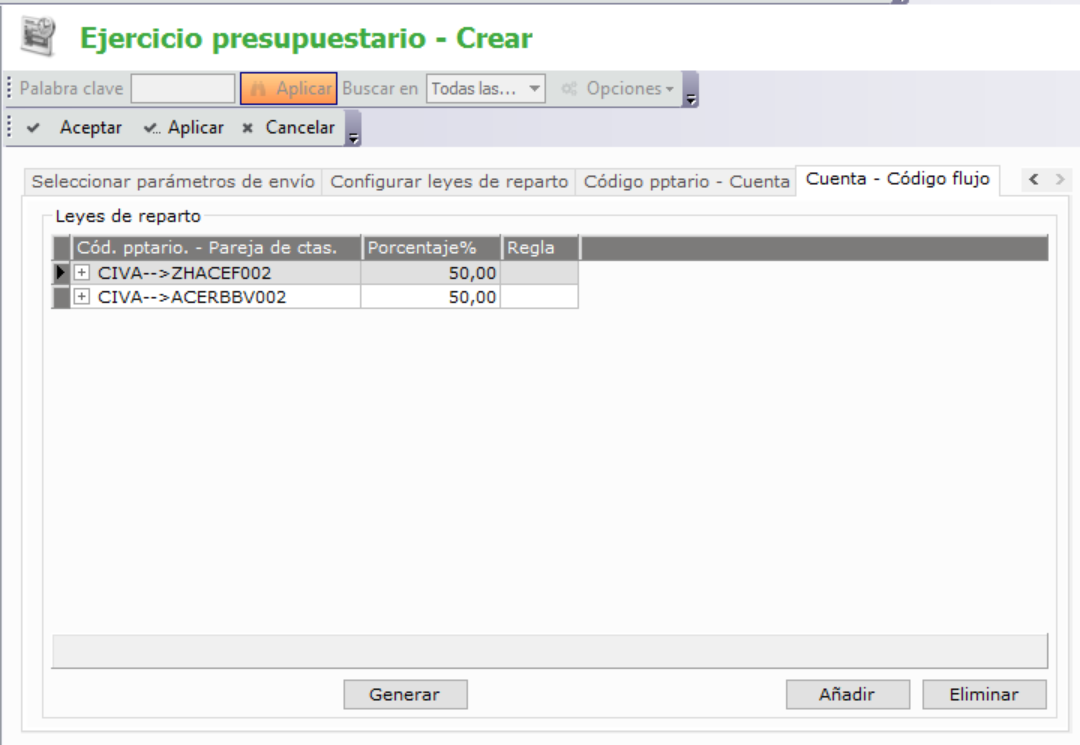The image size is (1080, 745).
Task: Click the binoculars icon on Aplicar search
Action: [258, 89]
